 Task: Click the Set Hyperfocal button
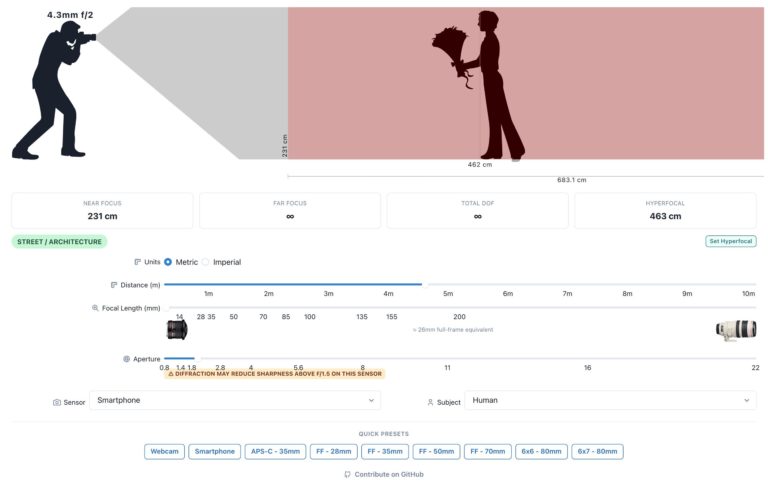[x=730, y=241]
